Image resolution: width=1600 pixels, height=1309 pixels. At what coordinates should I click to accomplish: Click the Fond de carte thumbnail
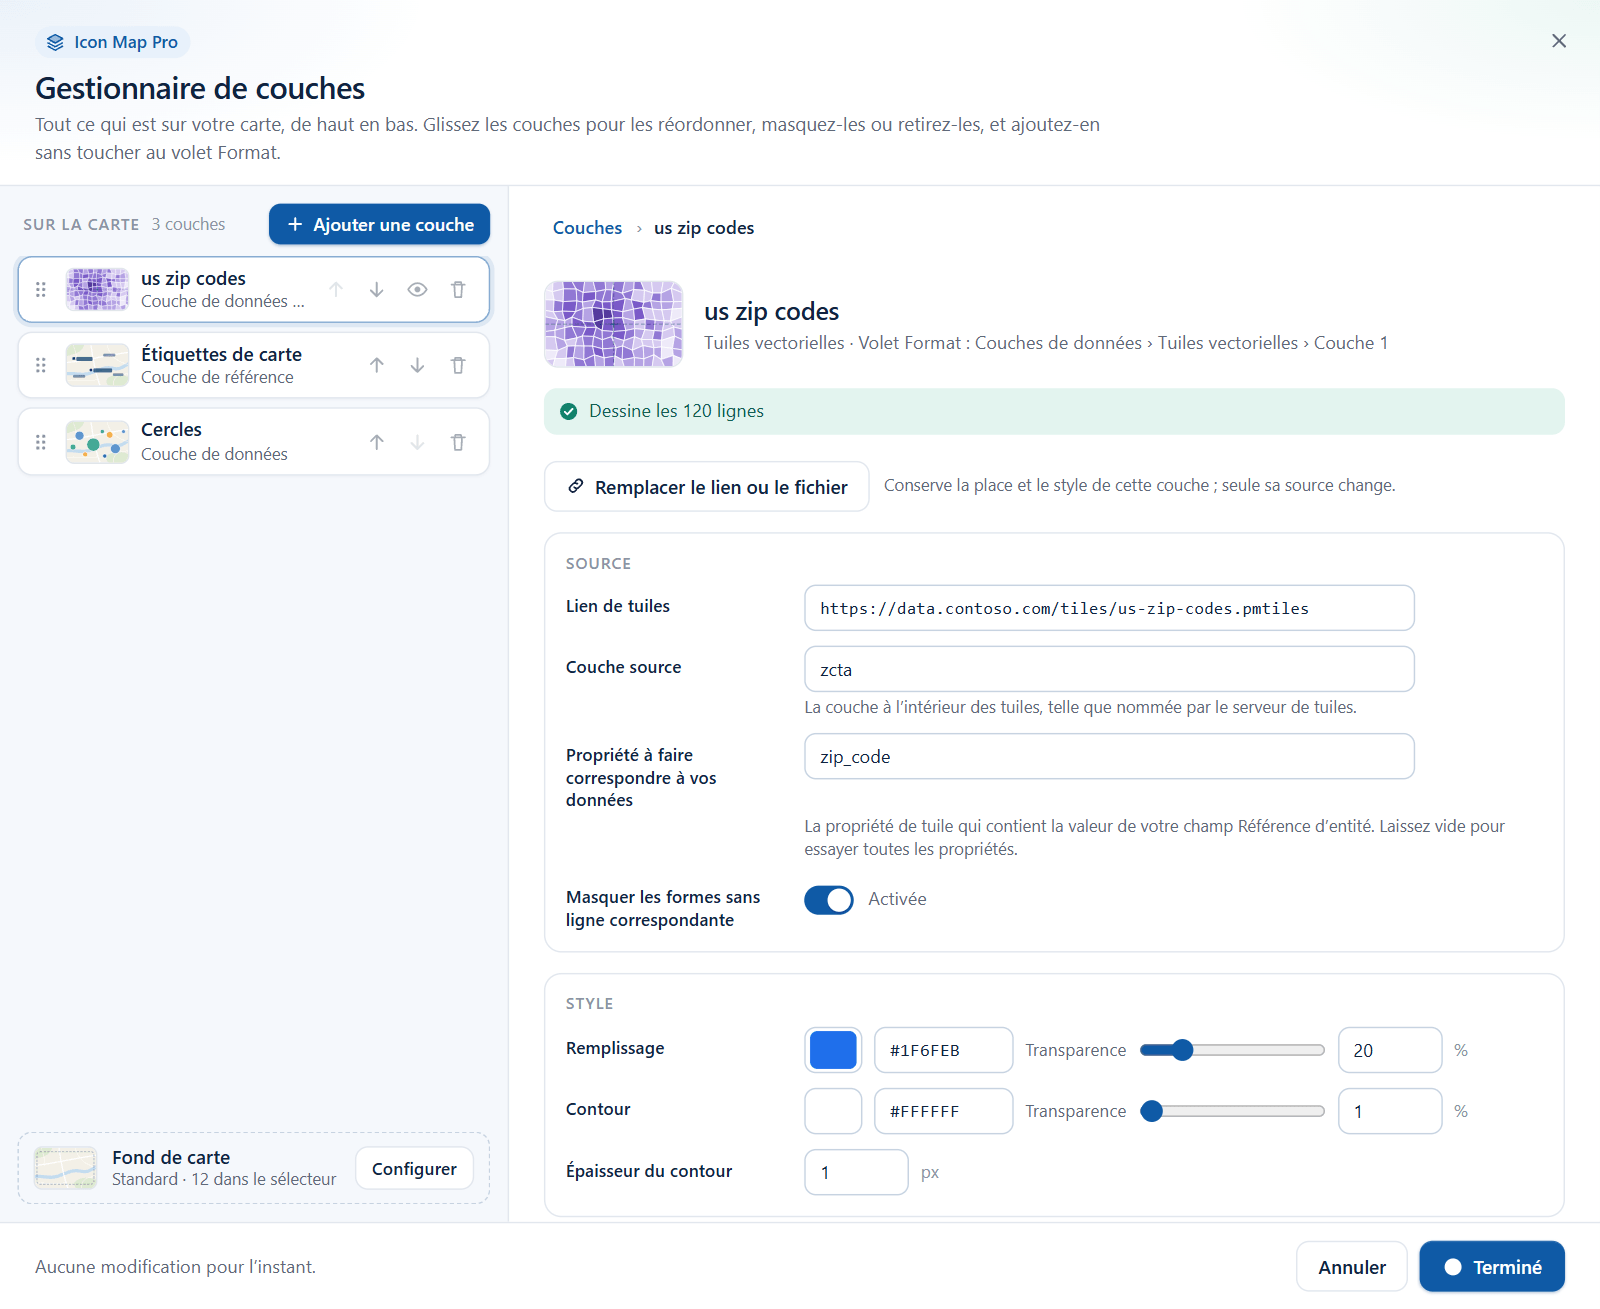[x=66, y=1167]
